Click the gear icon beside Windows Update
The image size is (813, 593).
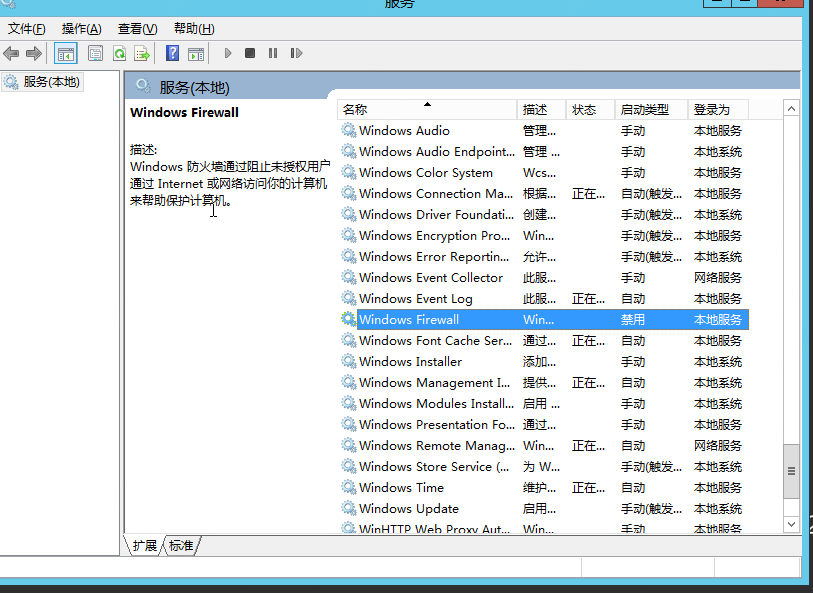pyautogui.click(x=348, y=508)
